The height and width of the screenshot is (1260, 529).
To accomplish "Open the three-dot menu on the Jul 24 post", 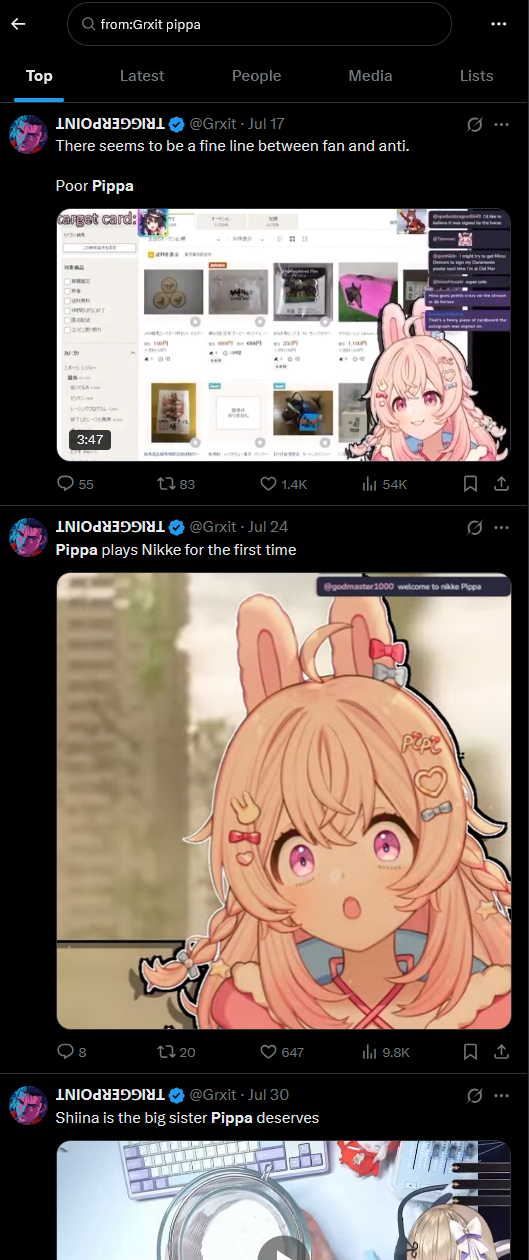I will tap(502, 527).
